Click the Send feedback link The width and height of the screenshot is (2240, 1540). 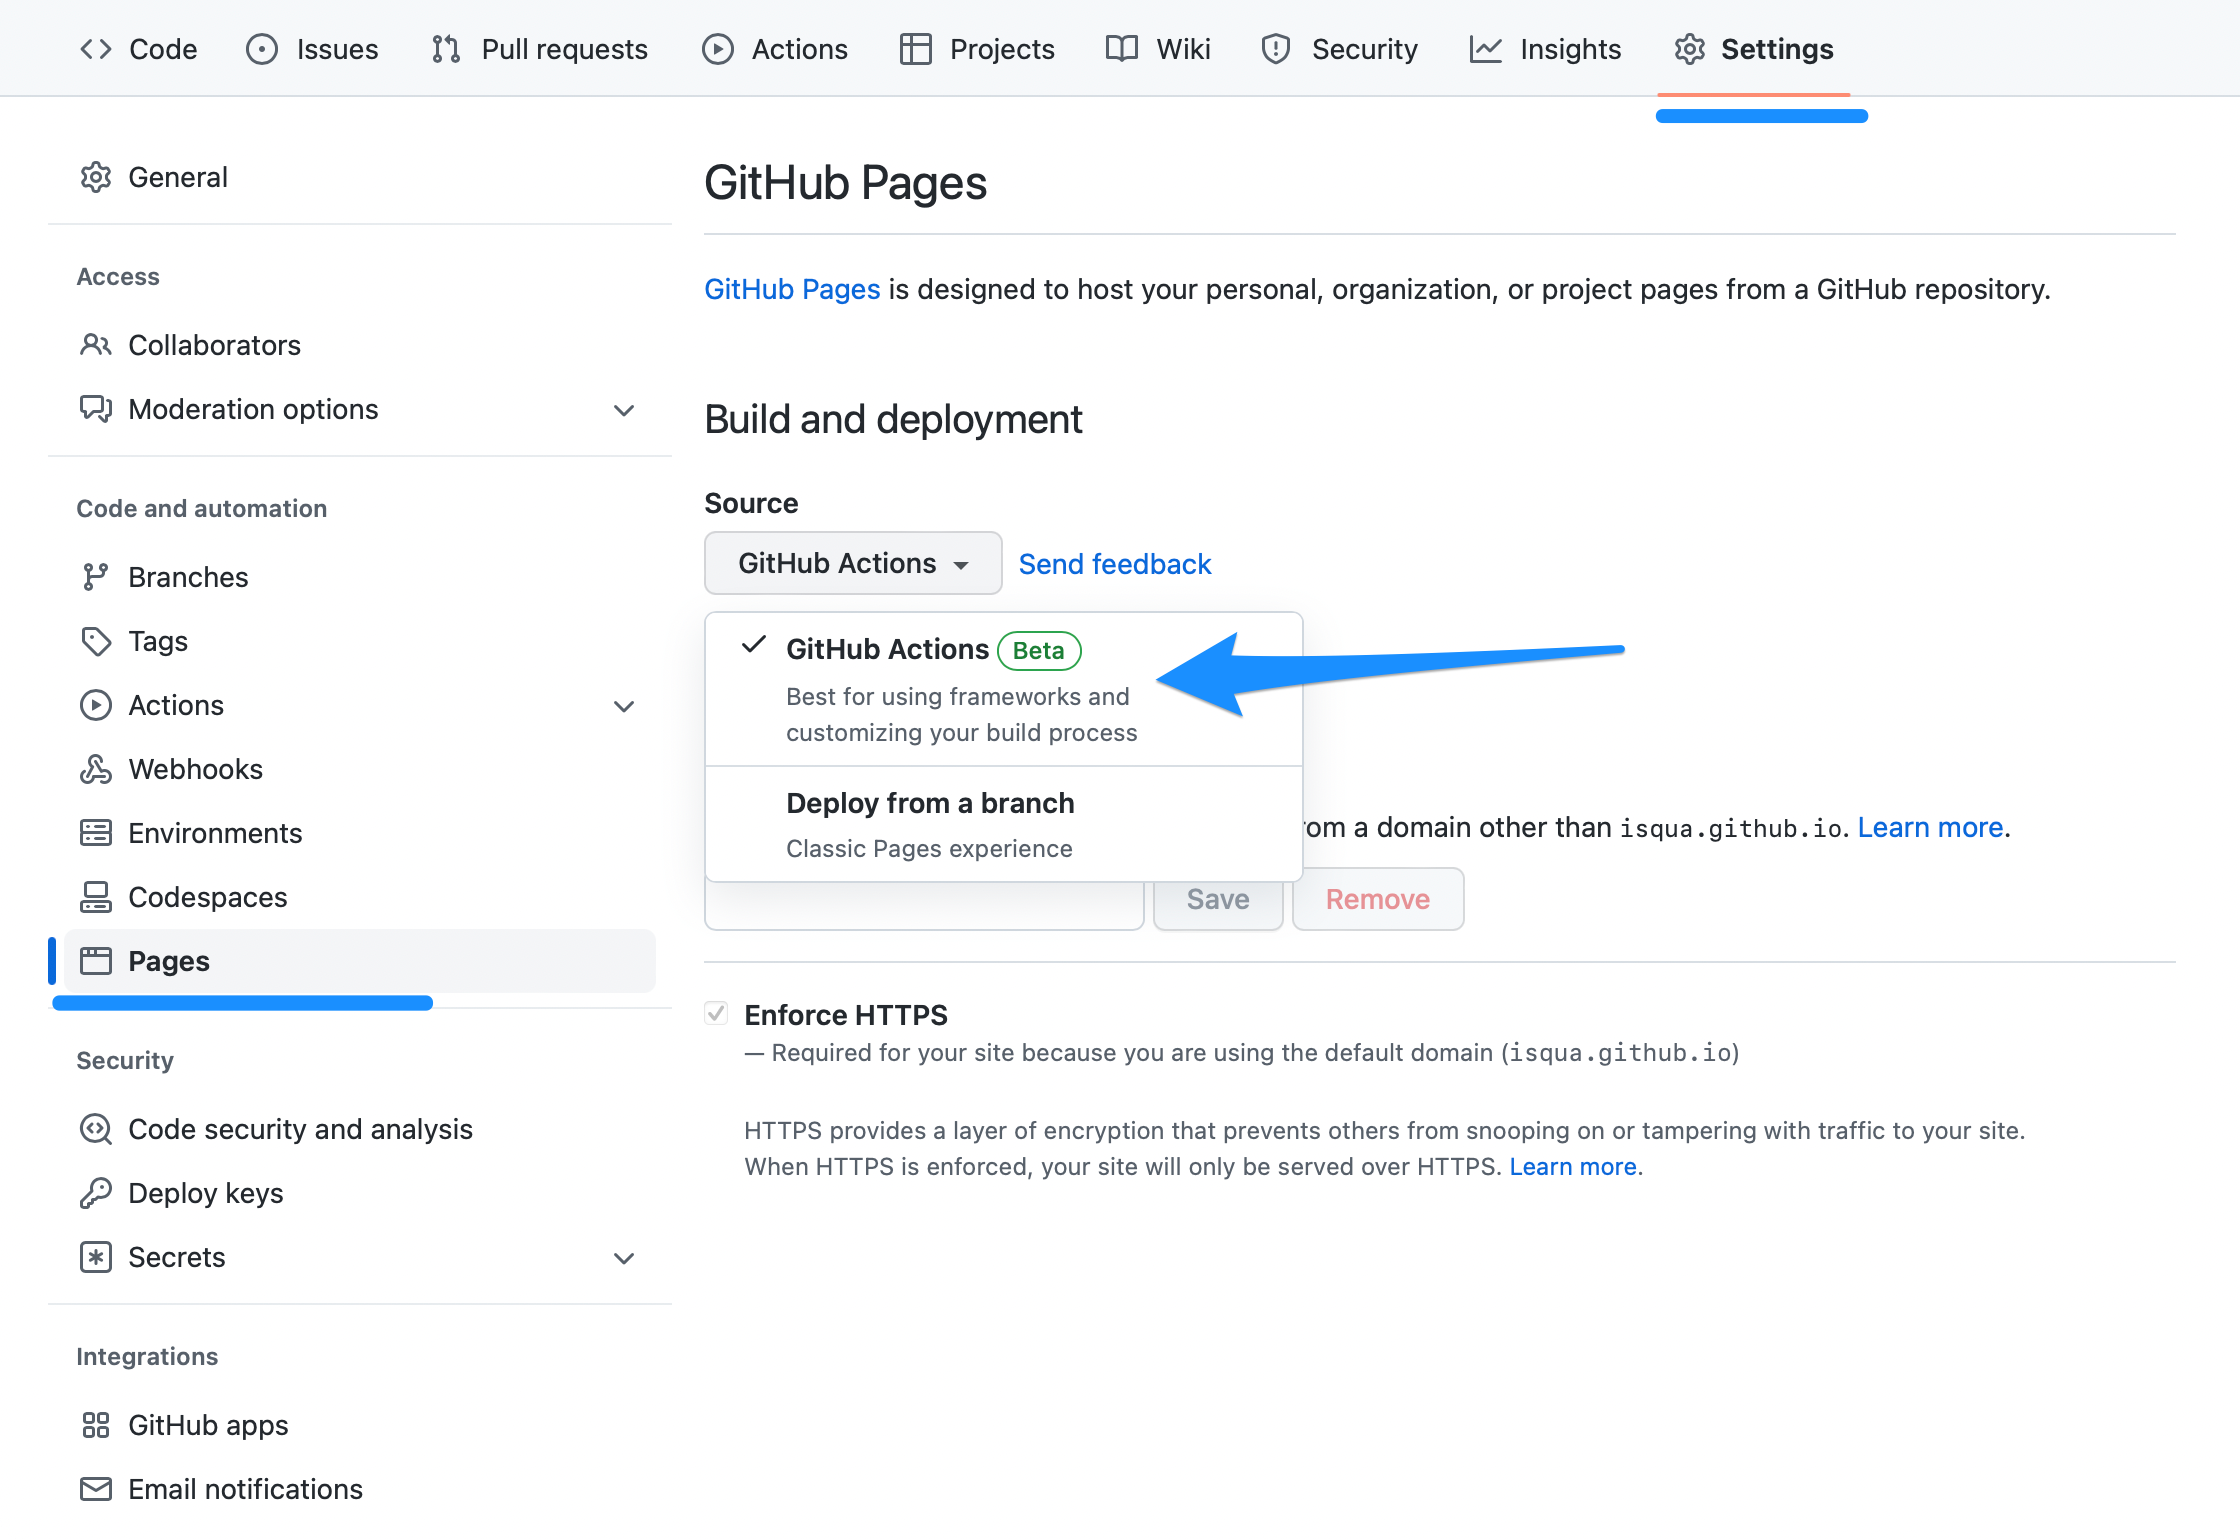pos(1114,563)
